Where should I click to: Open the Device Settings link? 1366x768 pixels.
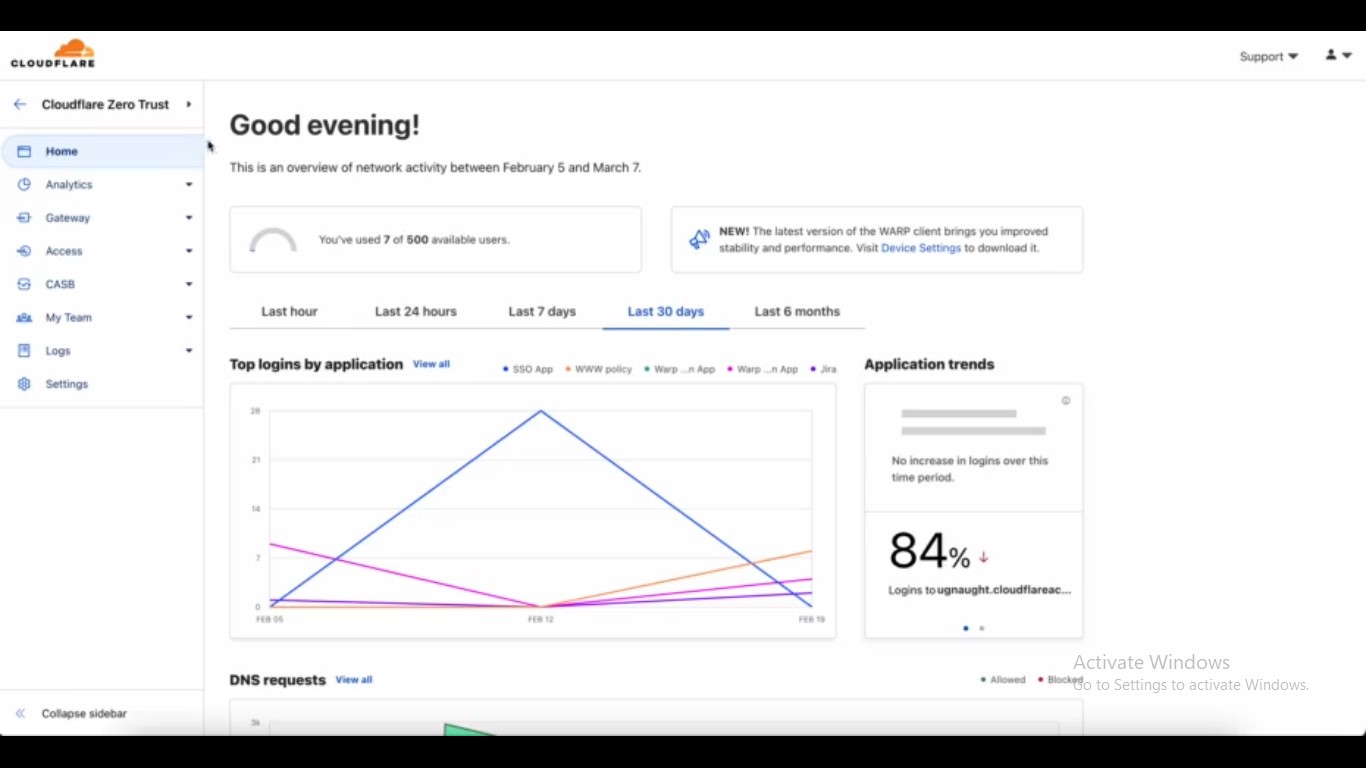pos(921,248)
